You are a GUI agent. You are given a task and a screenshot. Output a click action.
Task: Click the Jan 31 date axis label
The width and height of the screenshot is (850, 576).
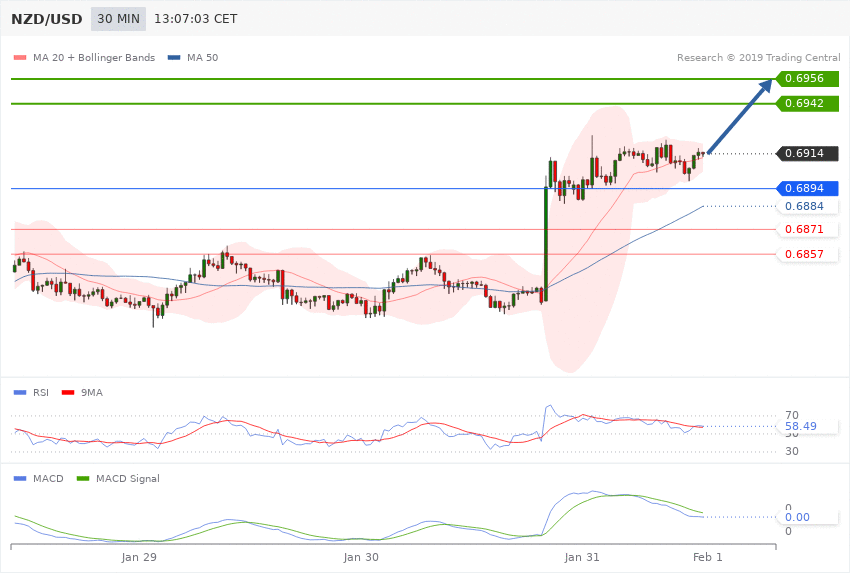(582, 557)
